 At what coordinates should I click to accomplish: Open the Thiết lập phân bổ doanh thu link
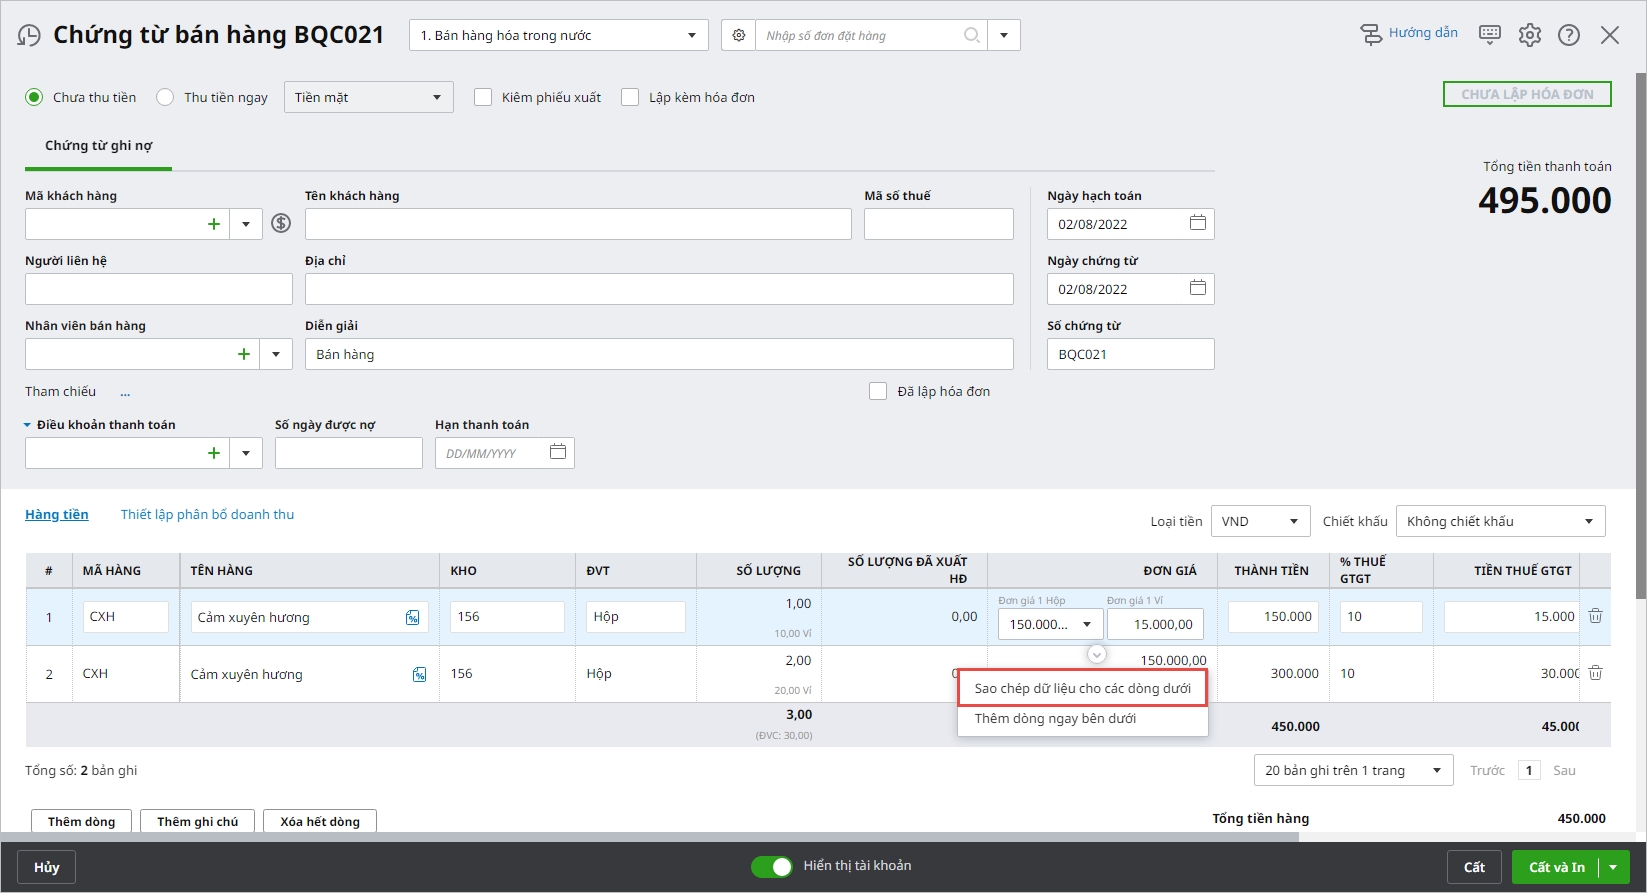[207, 514]
